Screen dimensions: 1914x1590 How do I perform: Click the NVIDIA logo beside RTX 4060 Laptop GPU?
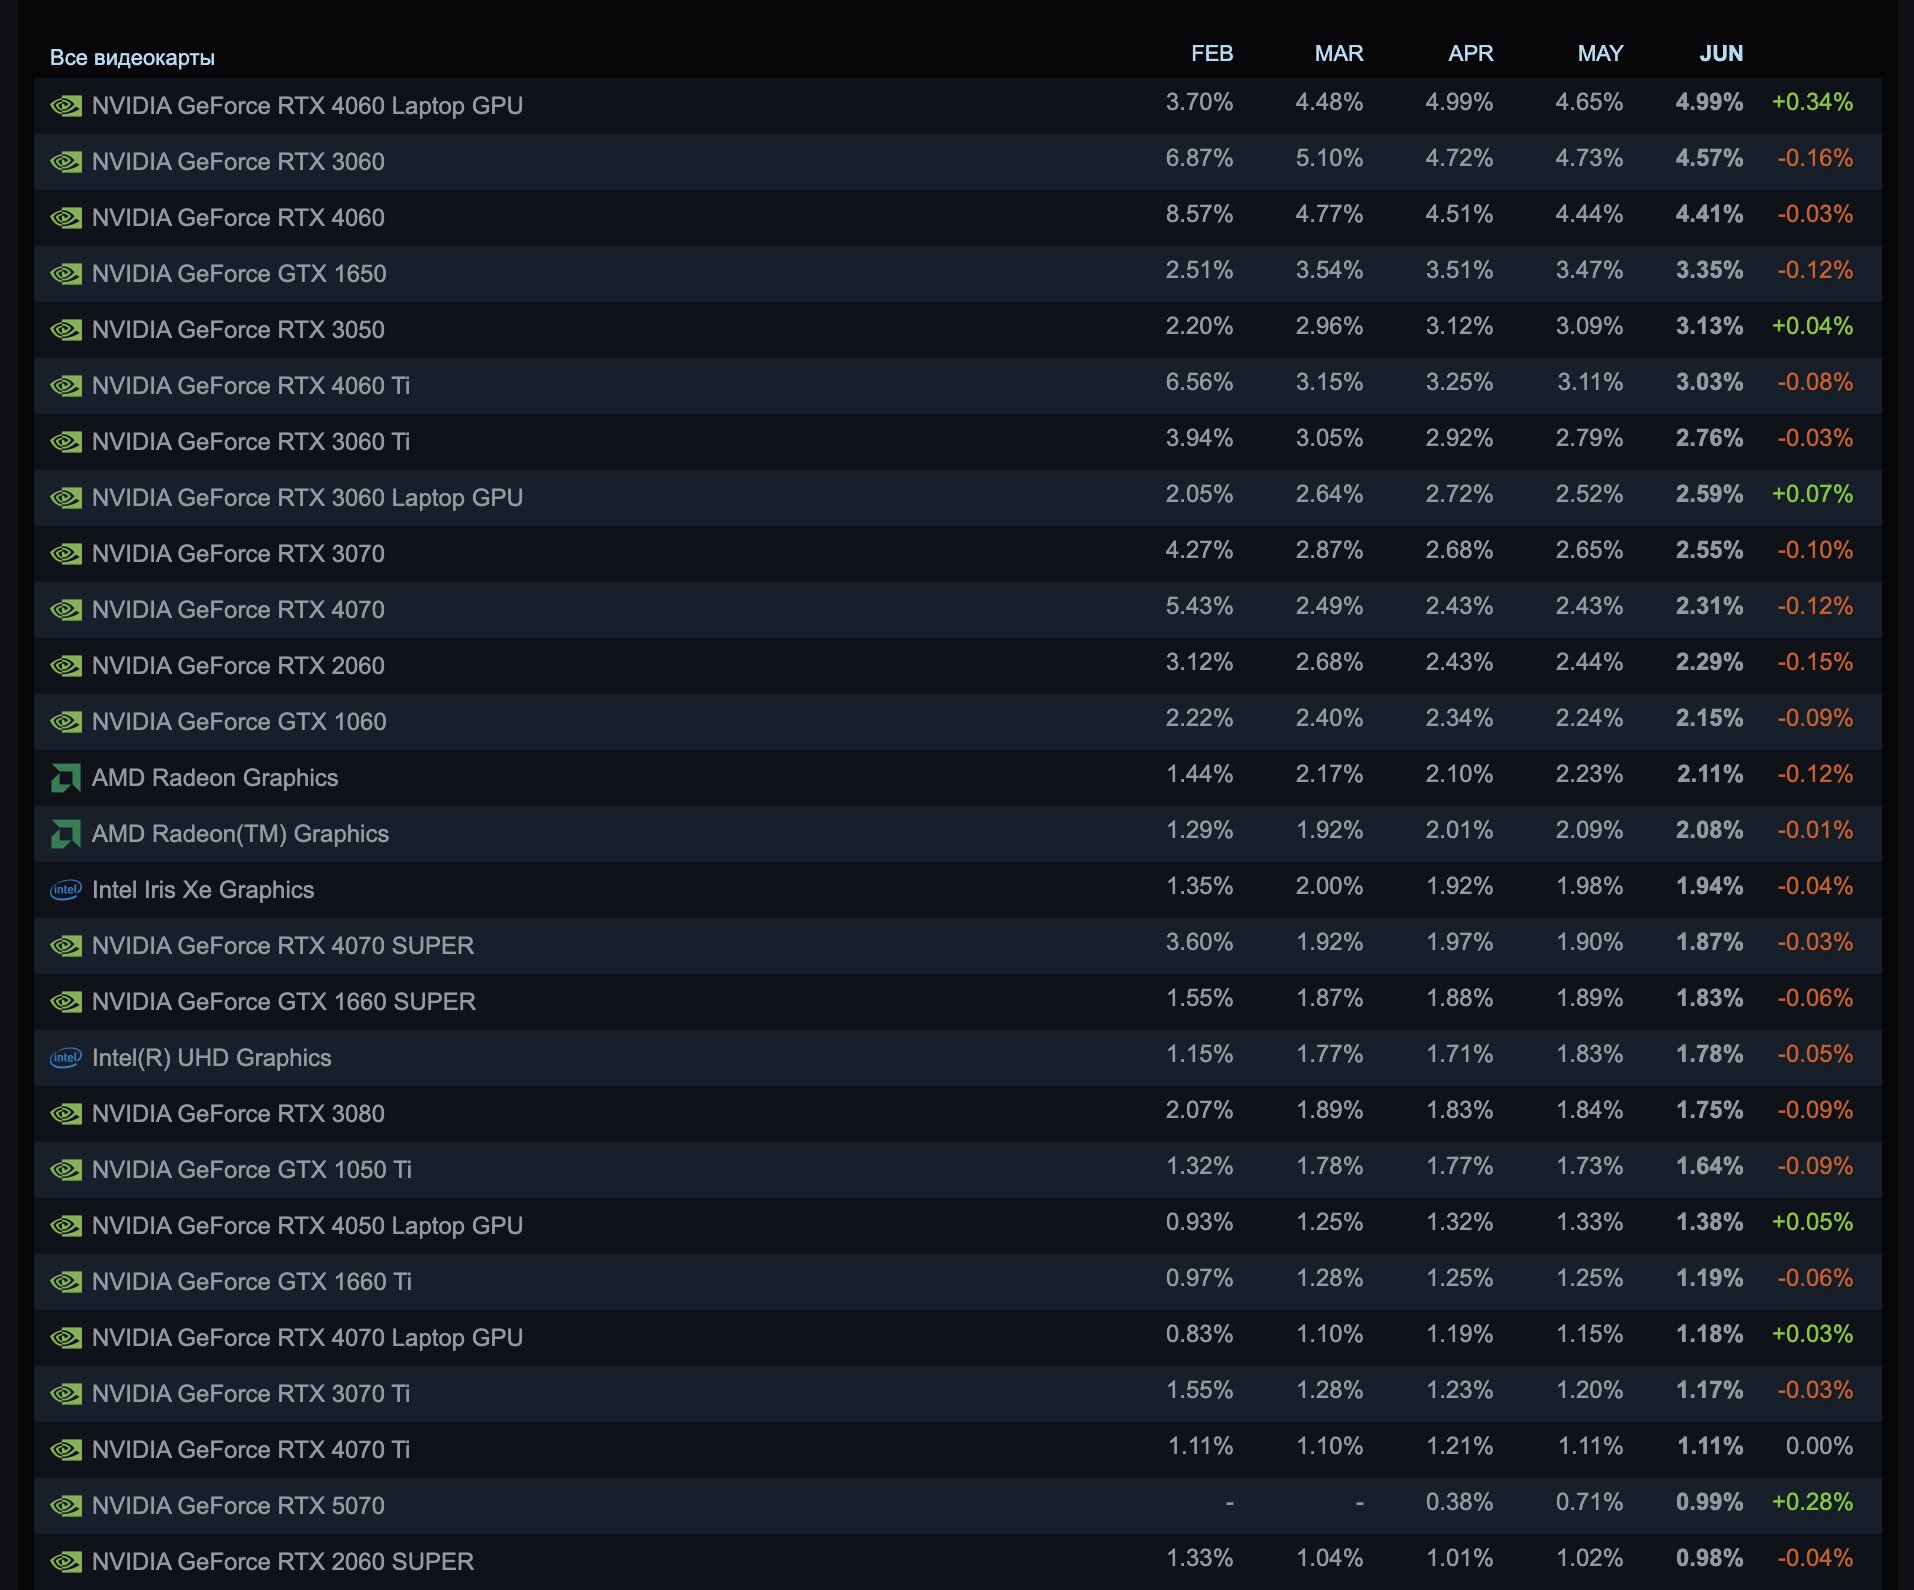pos(66,106)
